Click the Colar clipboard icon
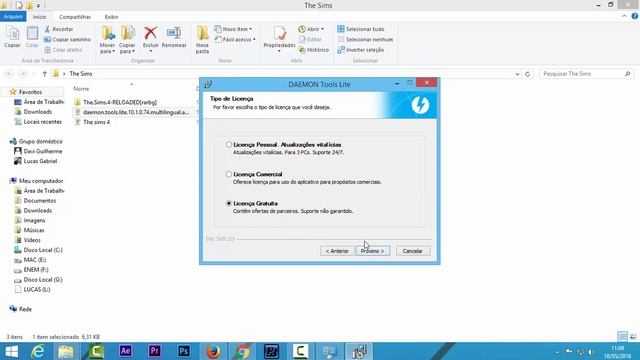 coord(32,37)
